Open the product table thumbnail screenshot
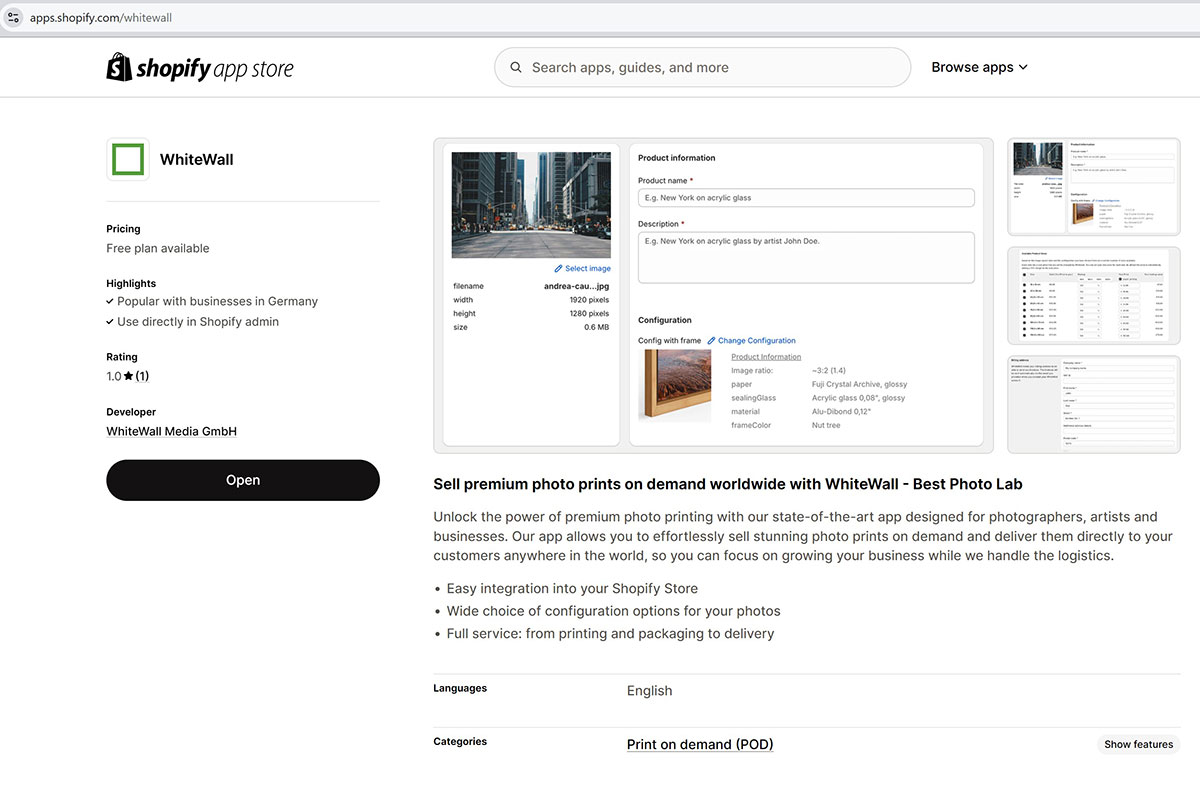The height and width of the screenshot is (810, 1200). pos(1094,297)
